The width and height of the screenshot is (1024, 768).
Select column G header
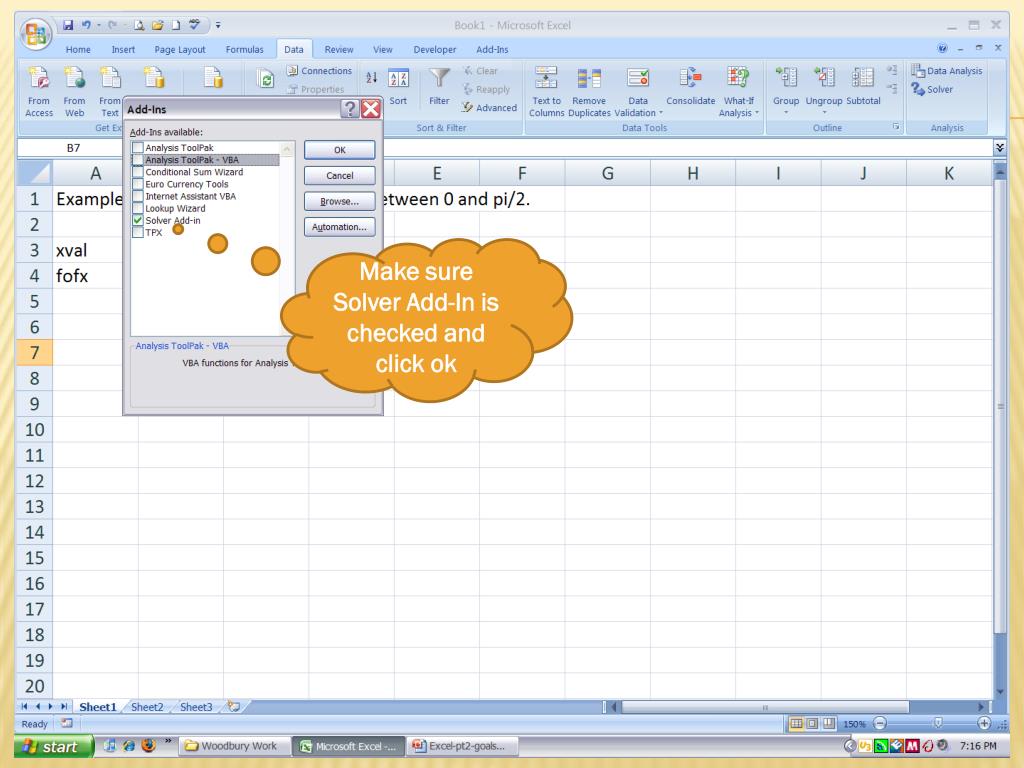607,173
